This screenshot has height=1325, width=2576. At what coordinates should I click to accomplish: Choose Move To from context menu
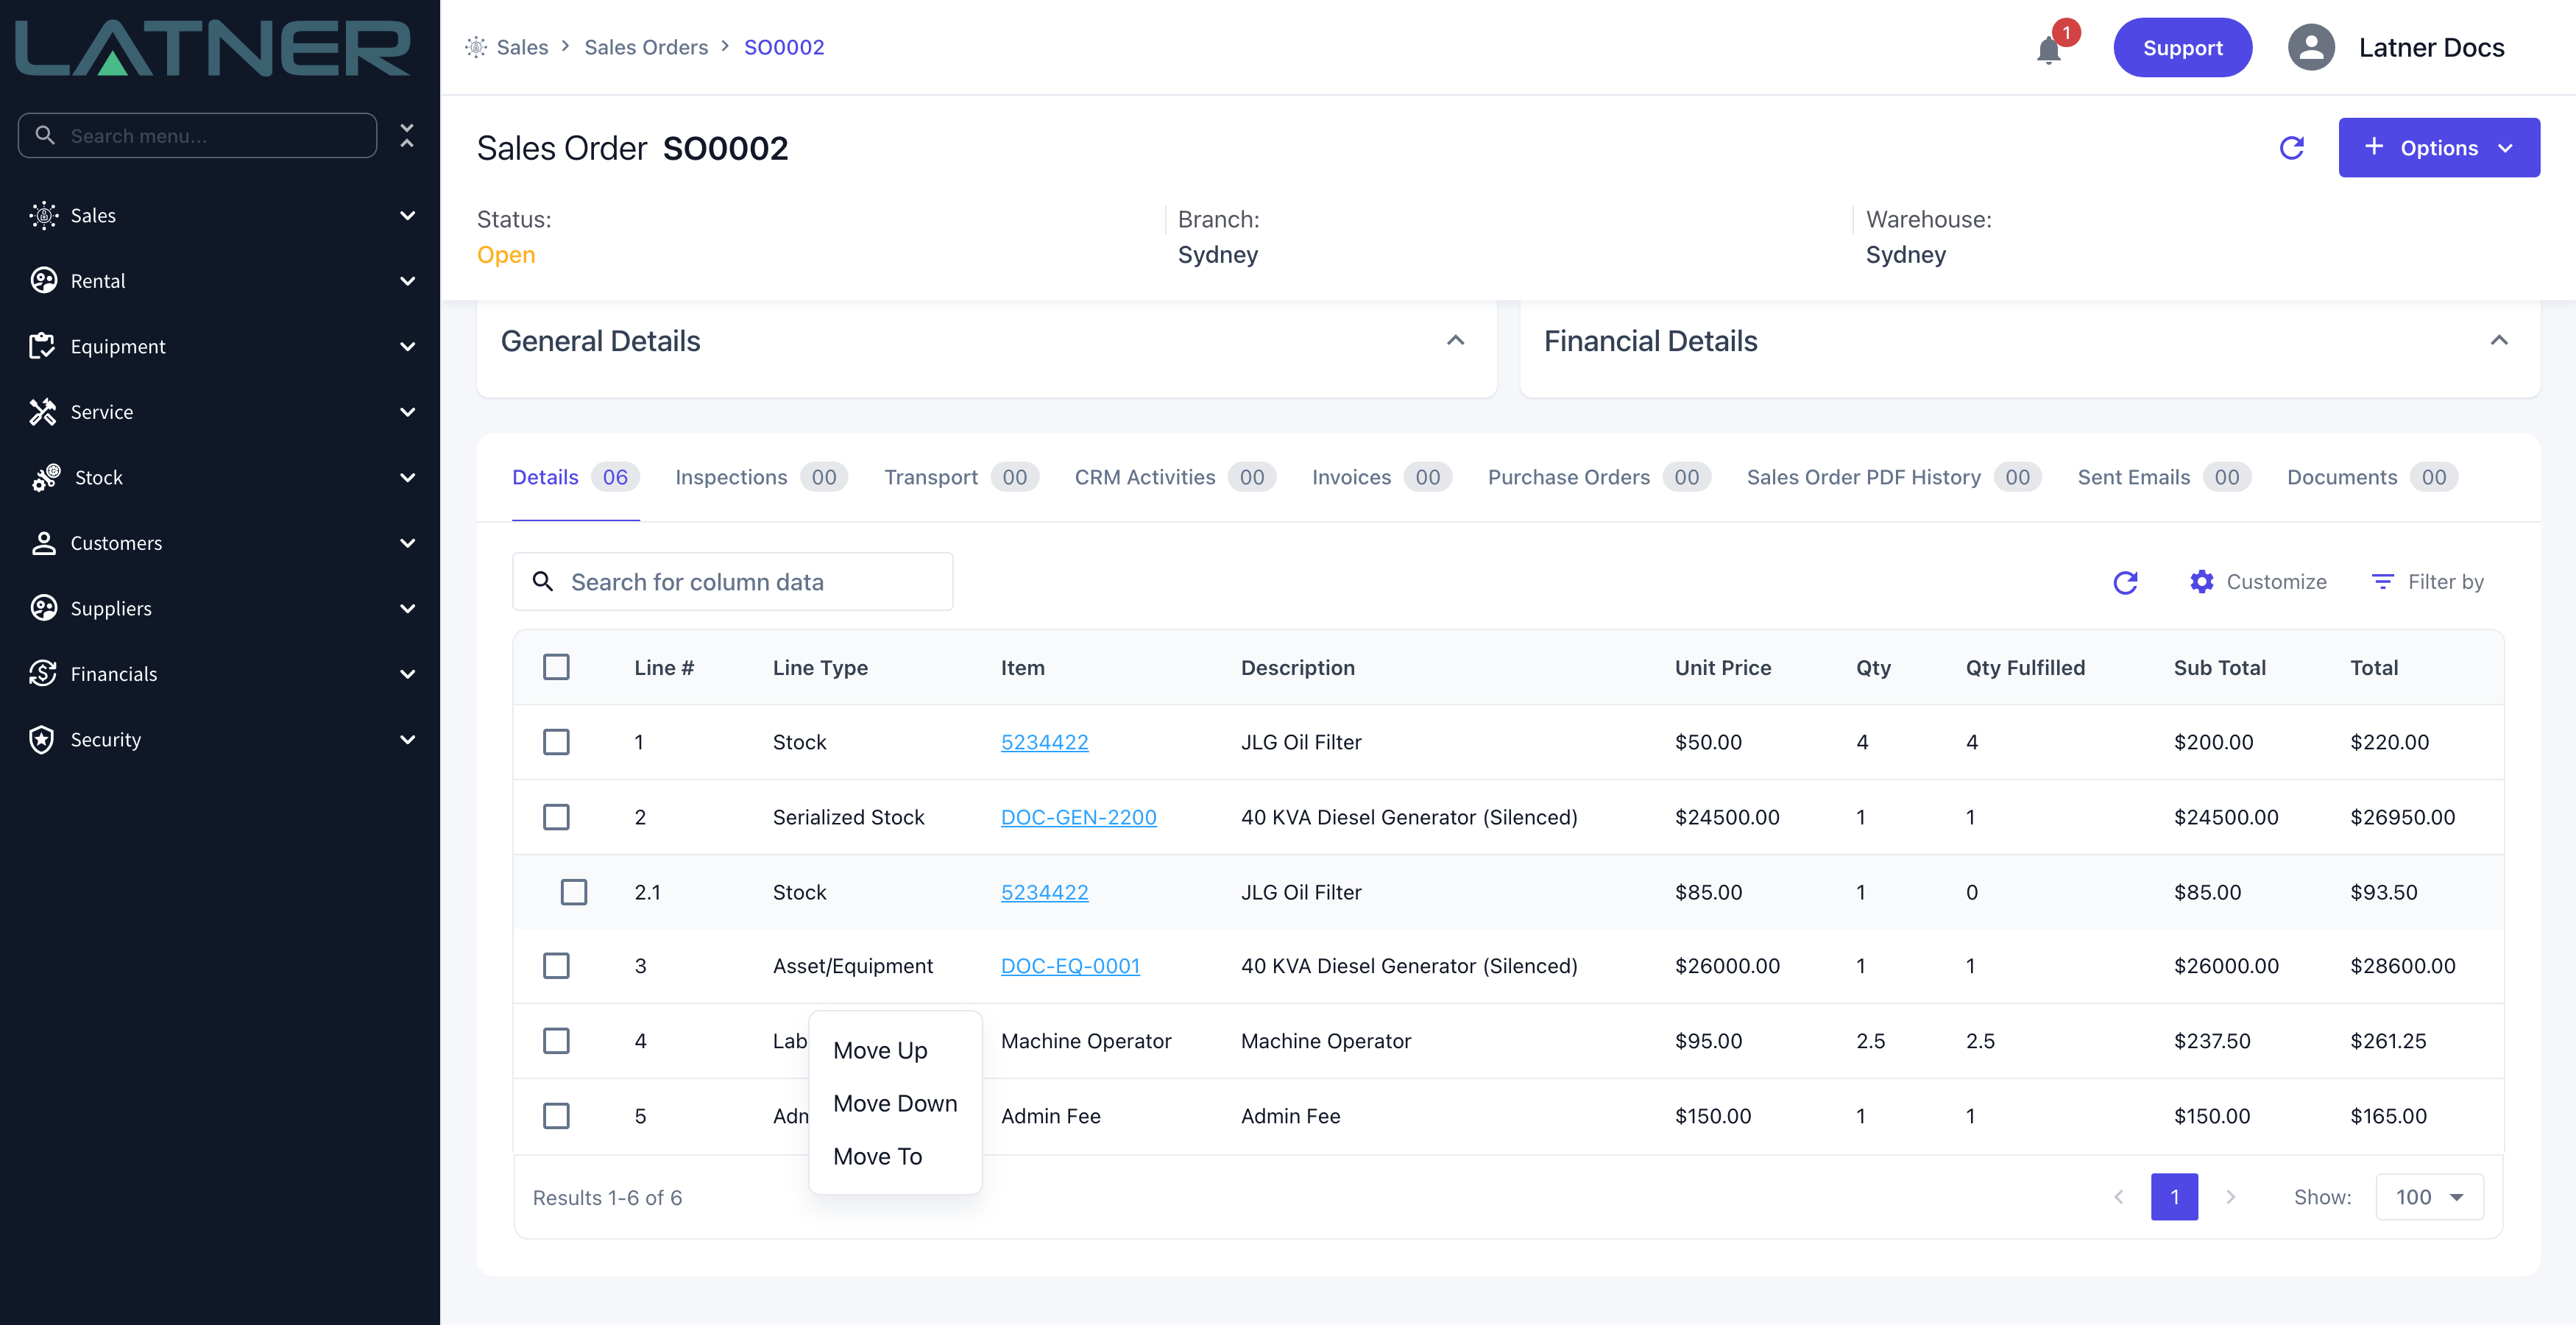[877, 1156]
